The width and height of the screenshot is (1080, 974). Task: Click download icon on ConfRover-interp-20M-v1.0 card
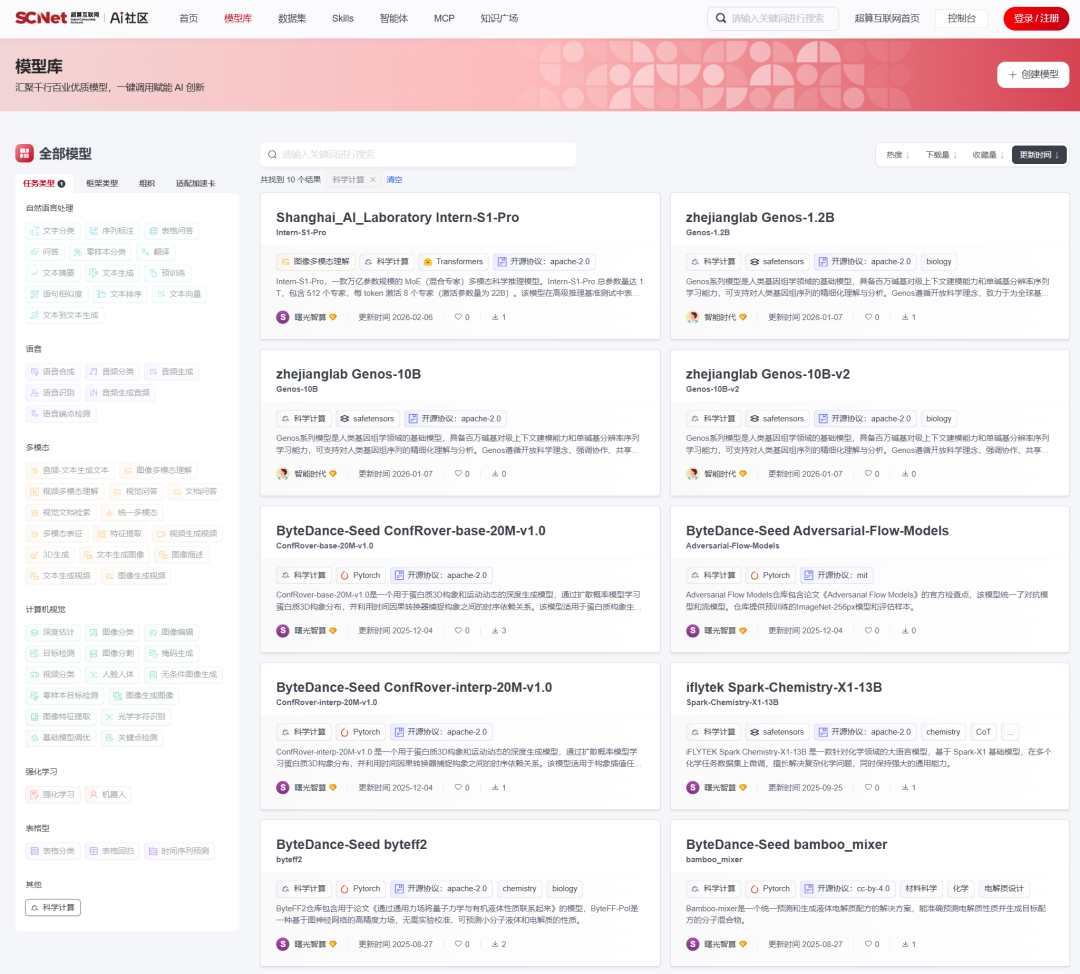pyautogui.click(x=495, y=787)
